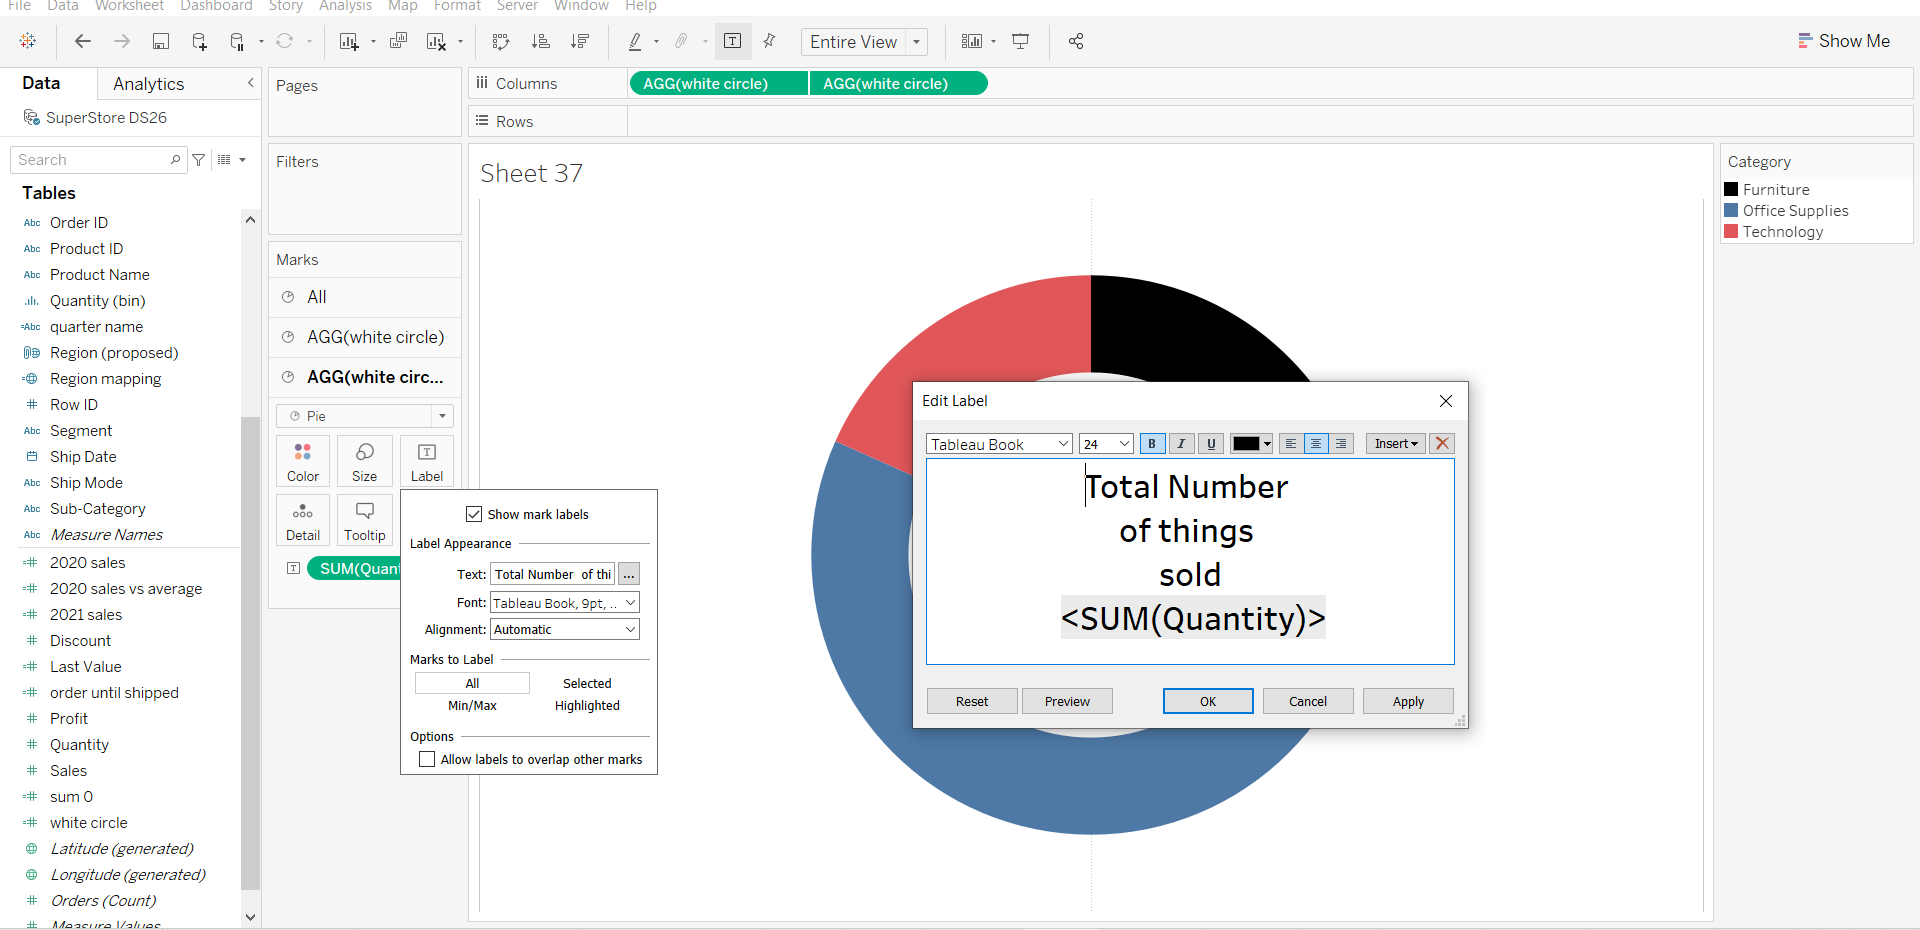Click the Refresh data icon
The width and height of the screenshot is (1920, 930).
click(285, 41)
